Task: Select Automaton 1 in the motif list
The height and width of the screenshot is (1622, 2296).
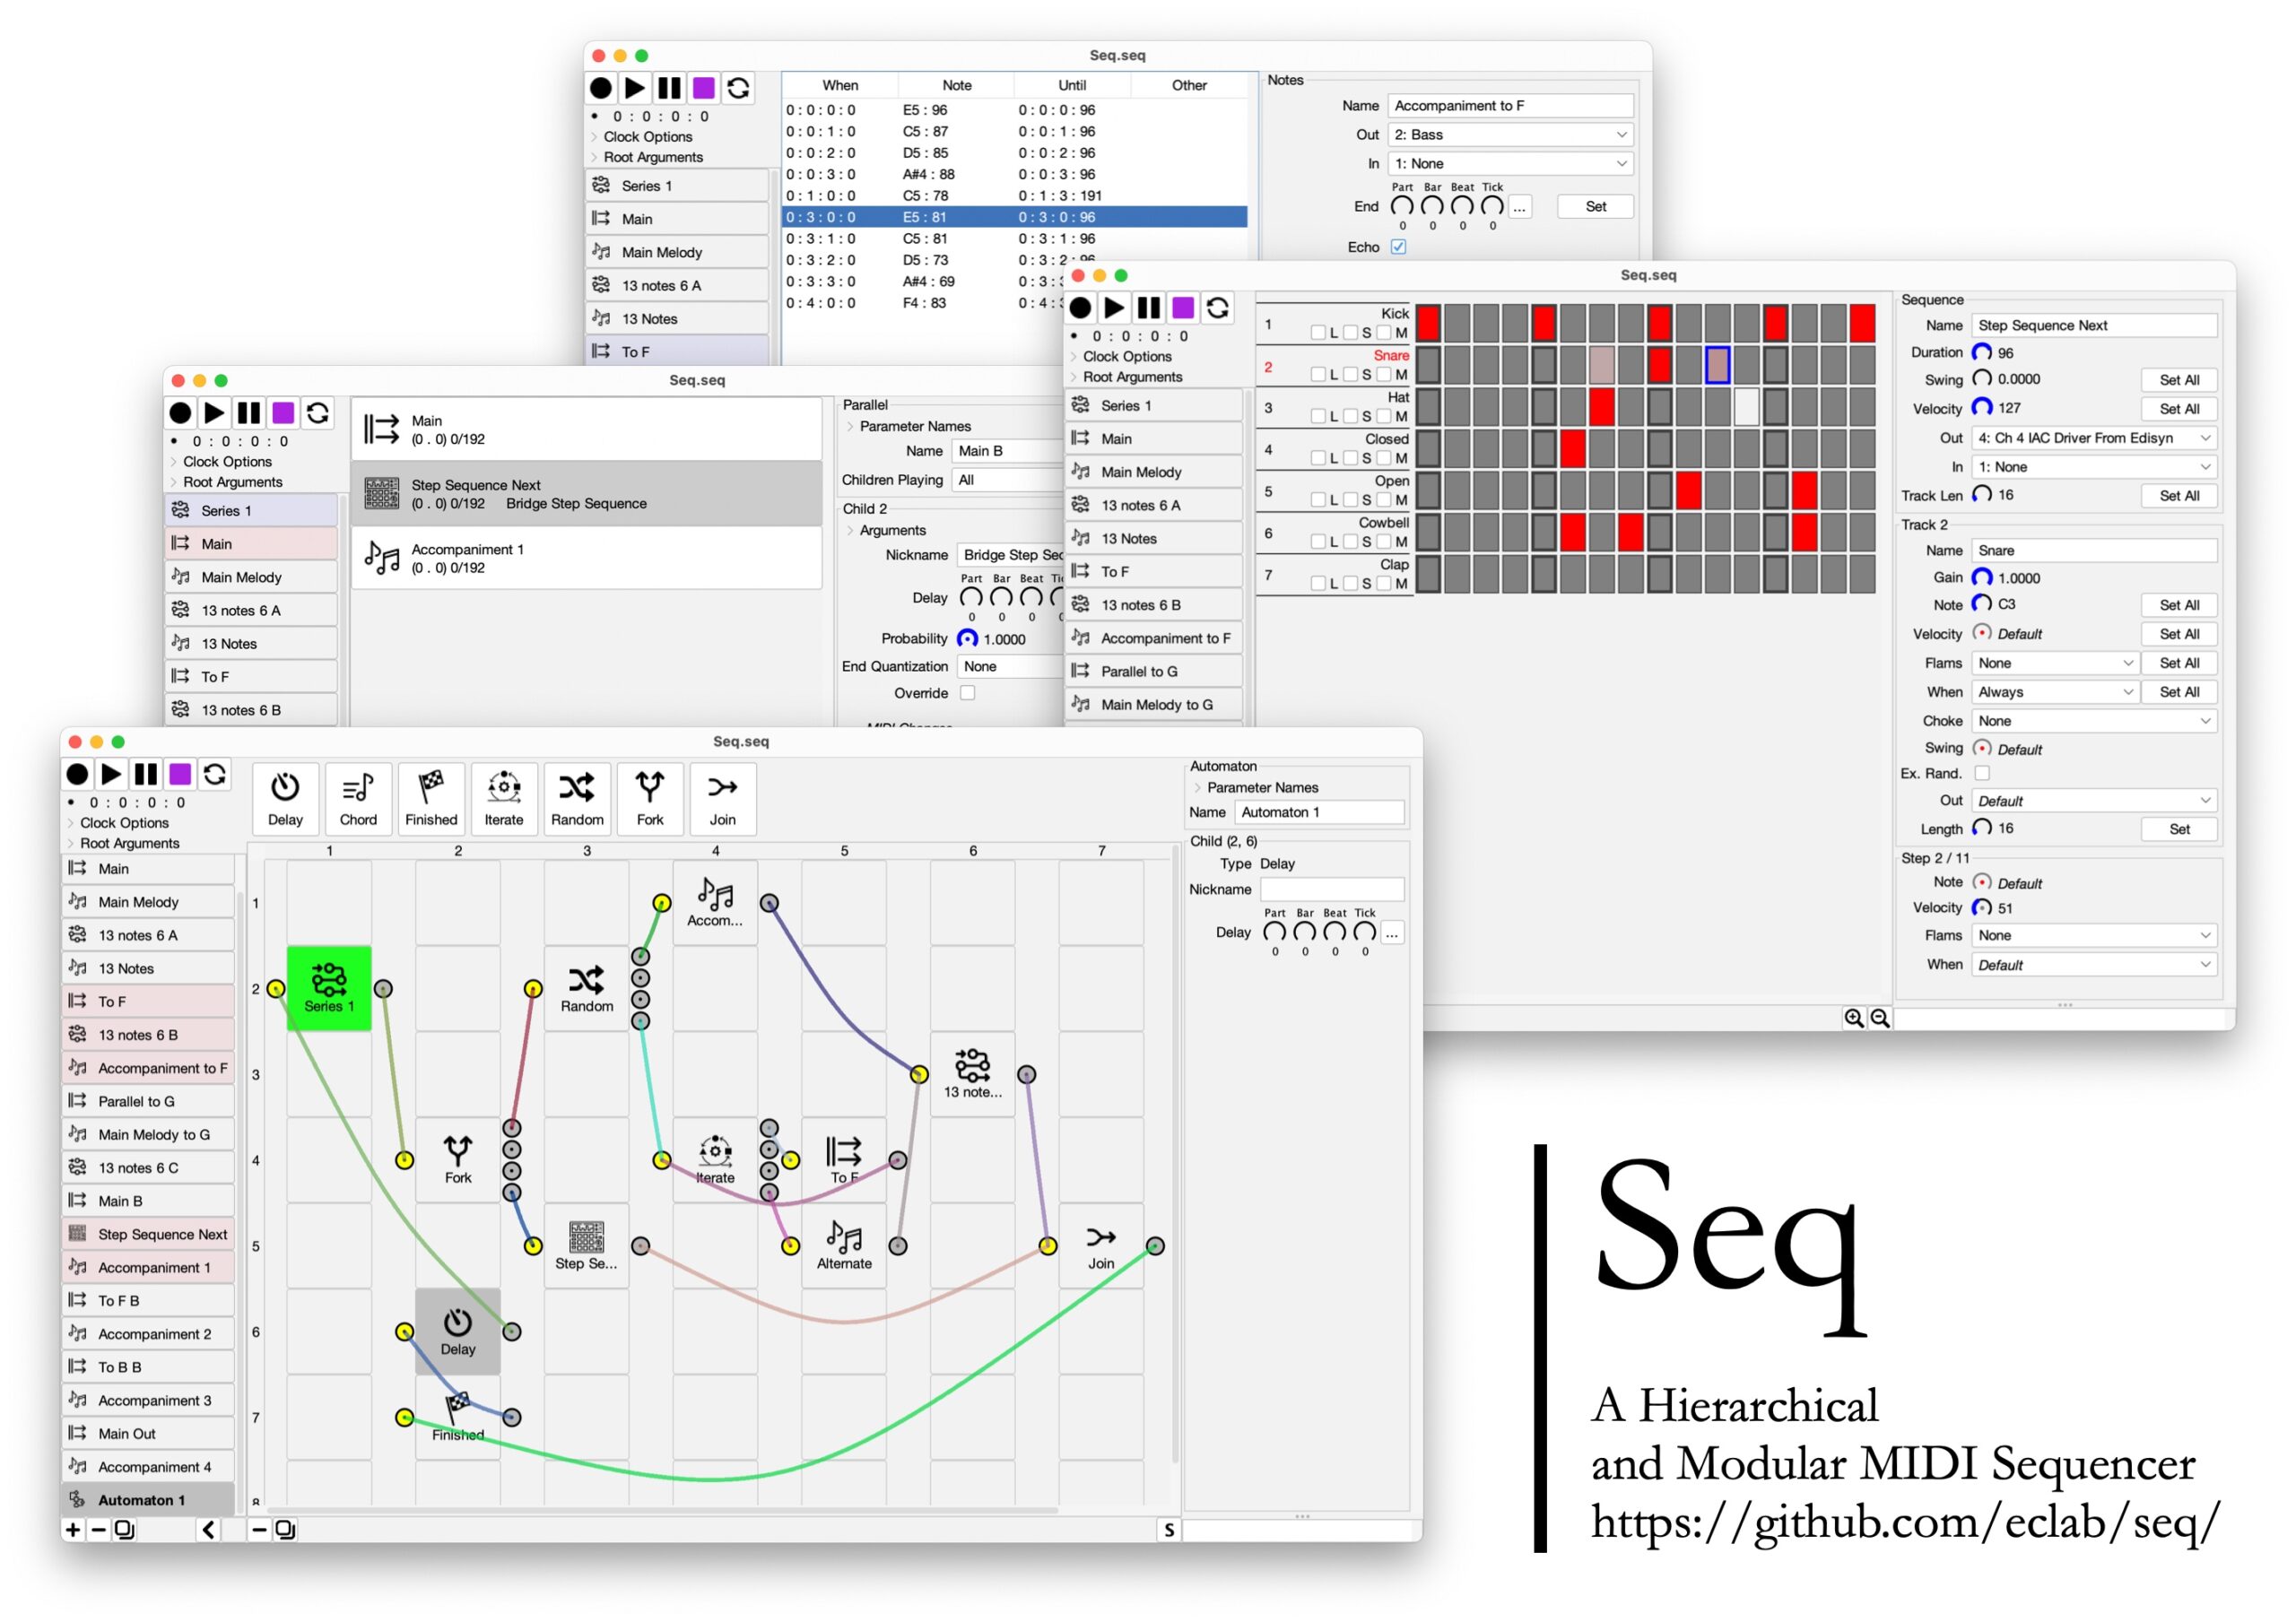Action: (x=148, y=1500)
